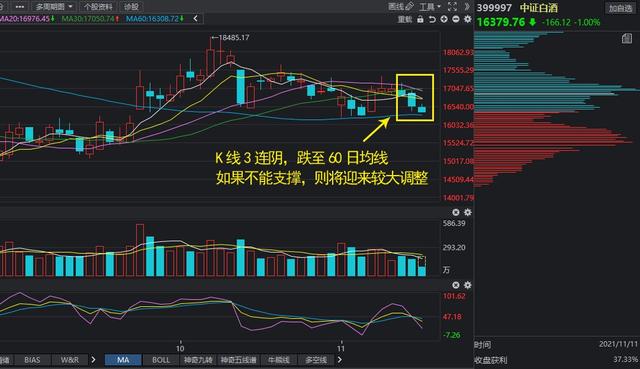Click the stock code 399997
This screenshot has width=640, height=369.
pyautogui.click(x=494, y=8)
